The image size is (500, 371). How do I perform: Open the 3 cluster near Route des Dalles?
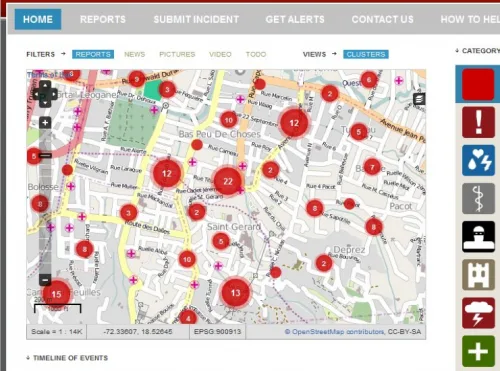tap(129, 213)
